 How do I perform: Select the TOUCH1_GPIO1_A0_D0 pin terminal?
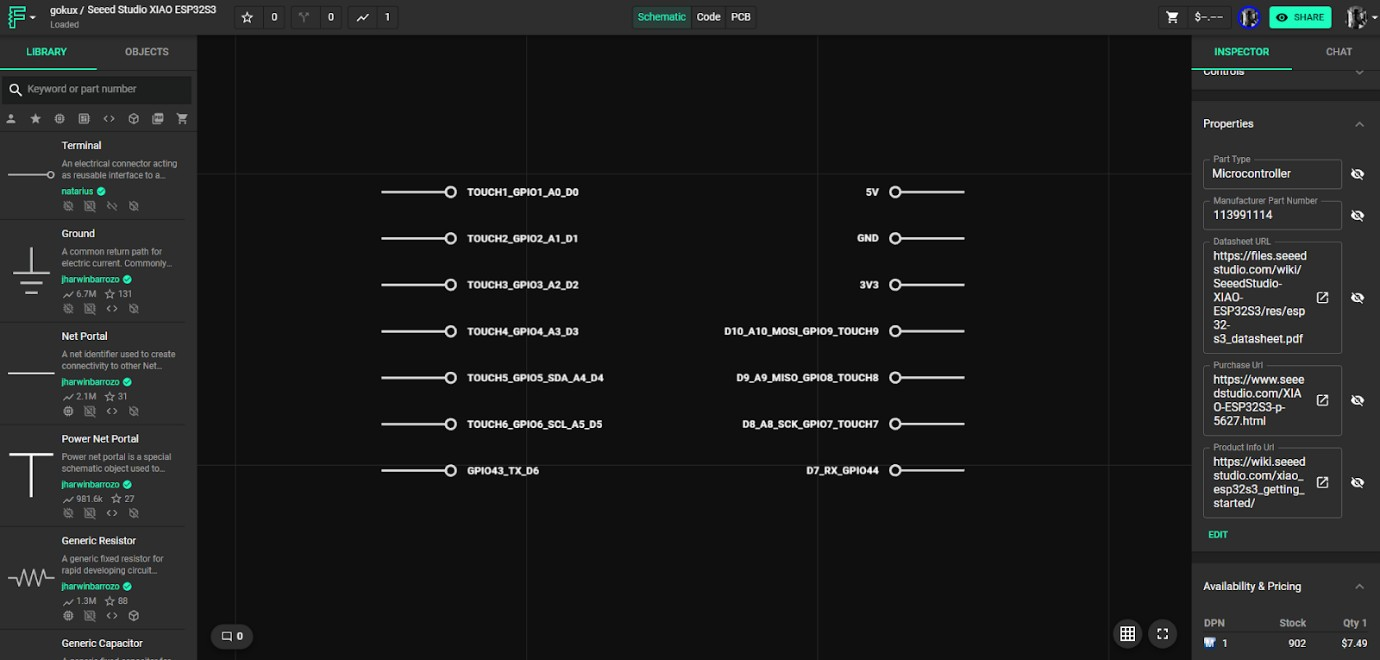[451, 192]
